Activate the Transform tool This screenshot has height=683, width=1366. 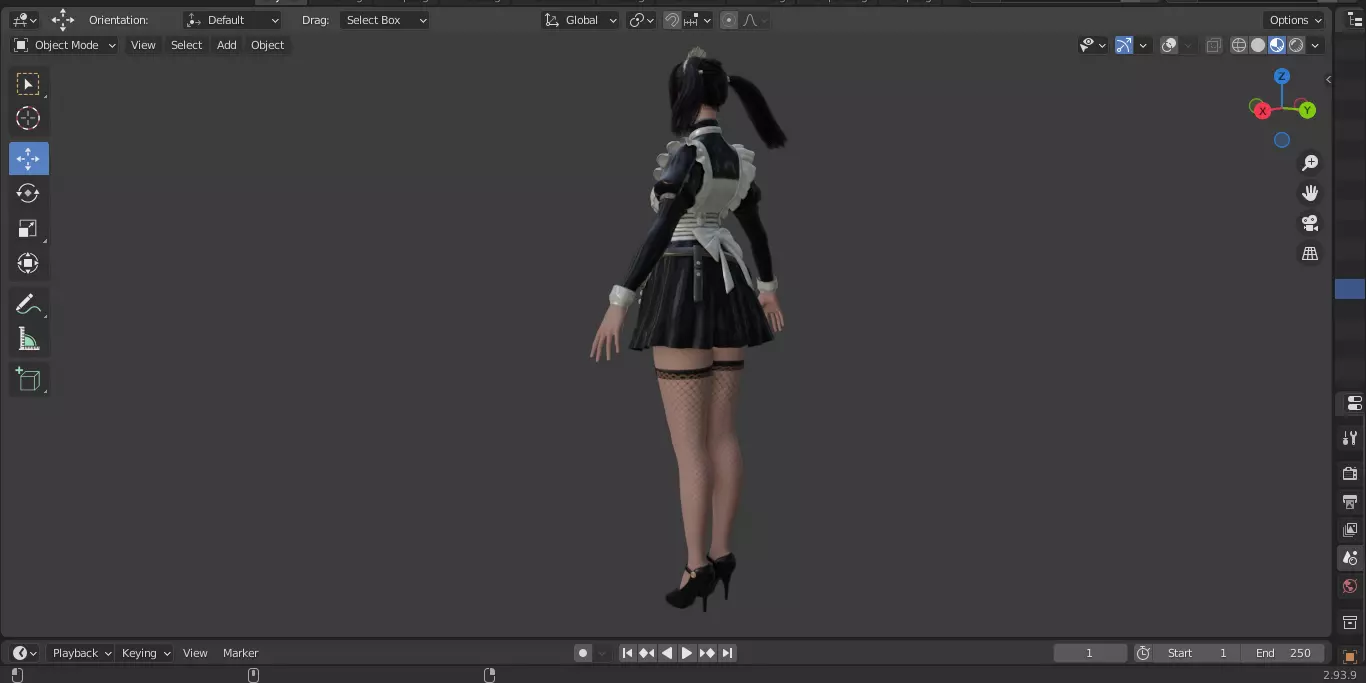click(28, 263)
